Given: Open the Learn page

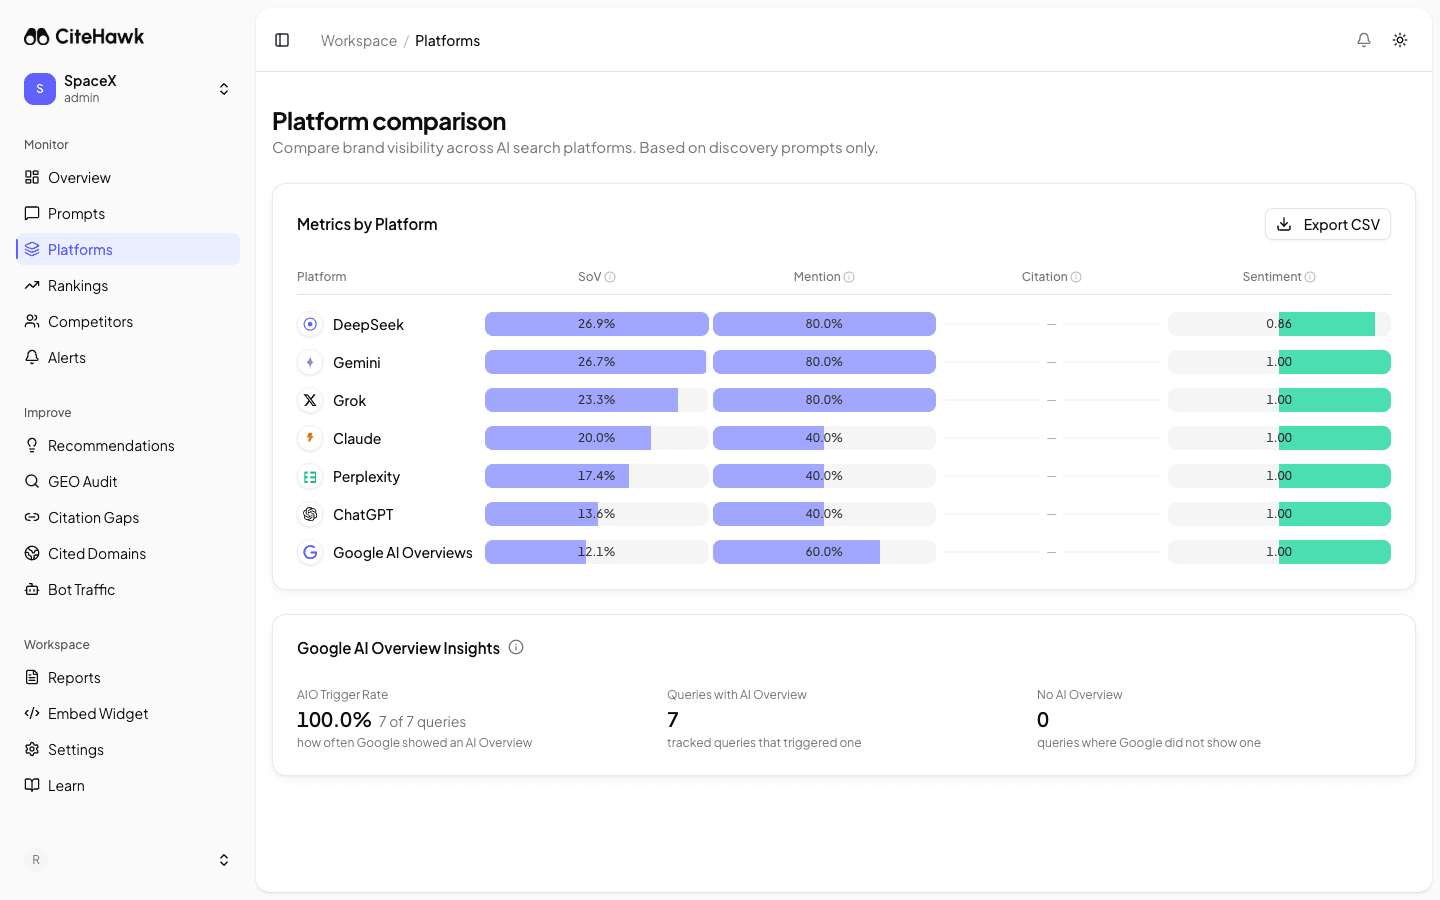Looking at the screenshot, I should pyautogui.click(x=128, y=785).
